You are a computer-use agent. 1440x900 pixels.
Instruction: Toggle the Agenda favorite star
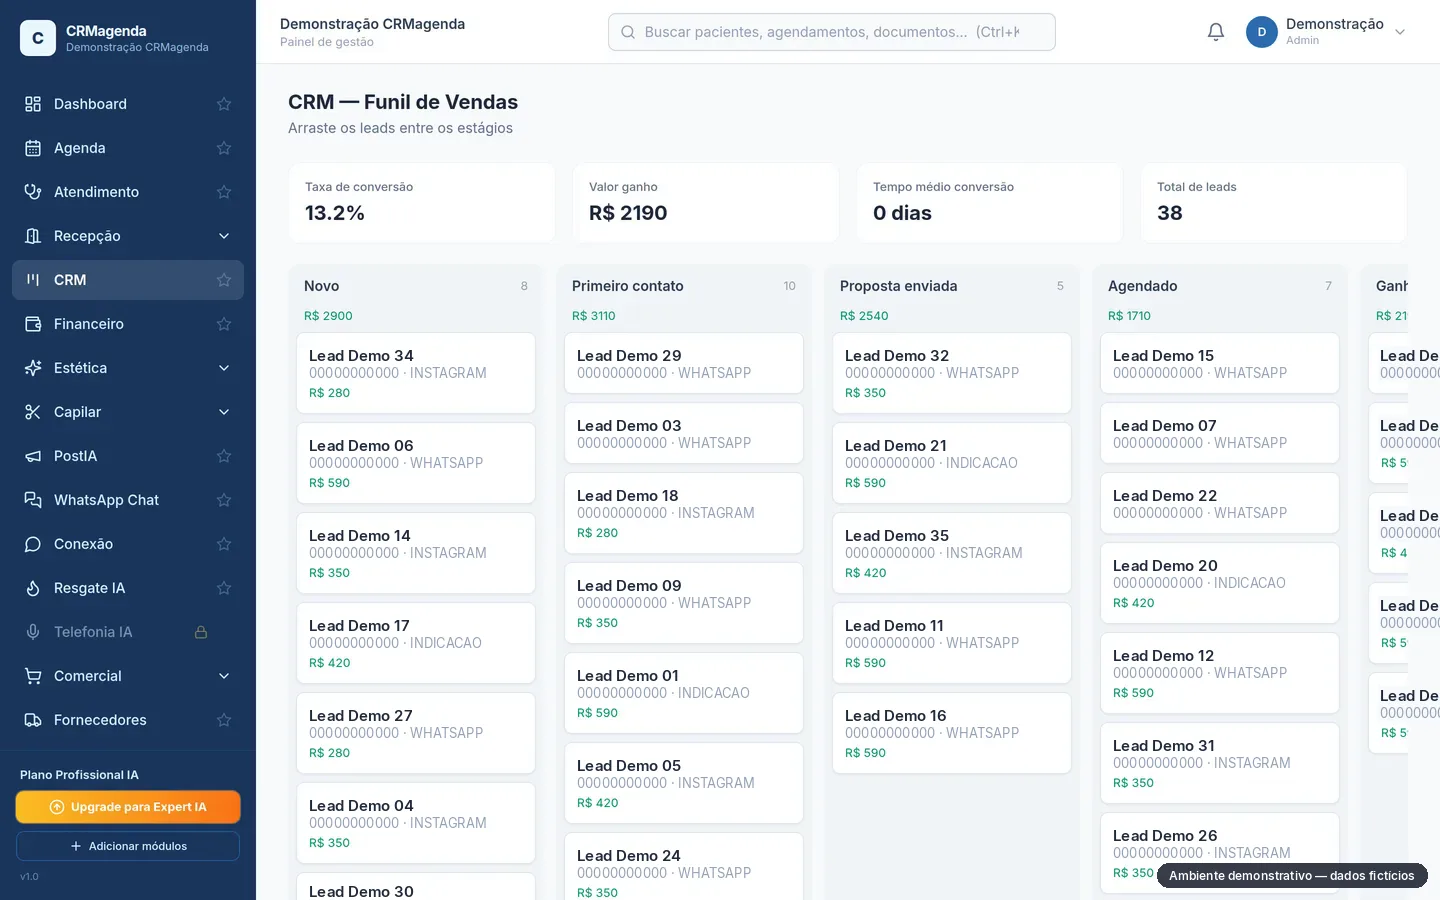(224, 148)
